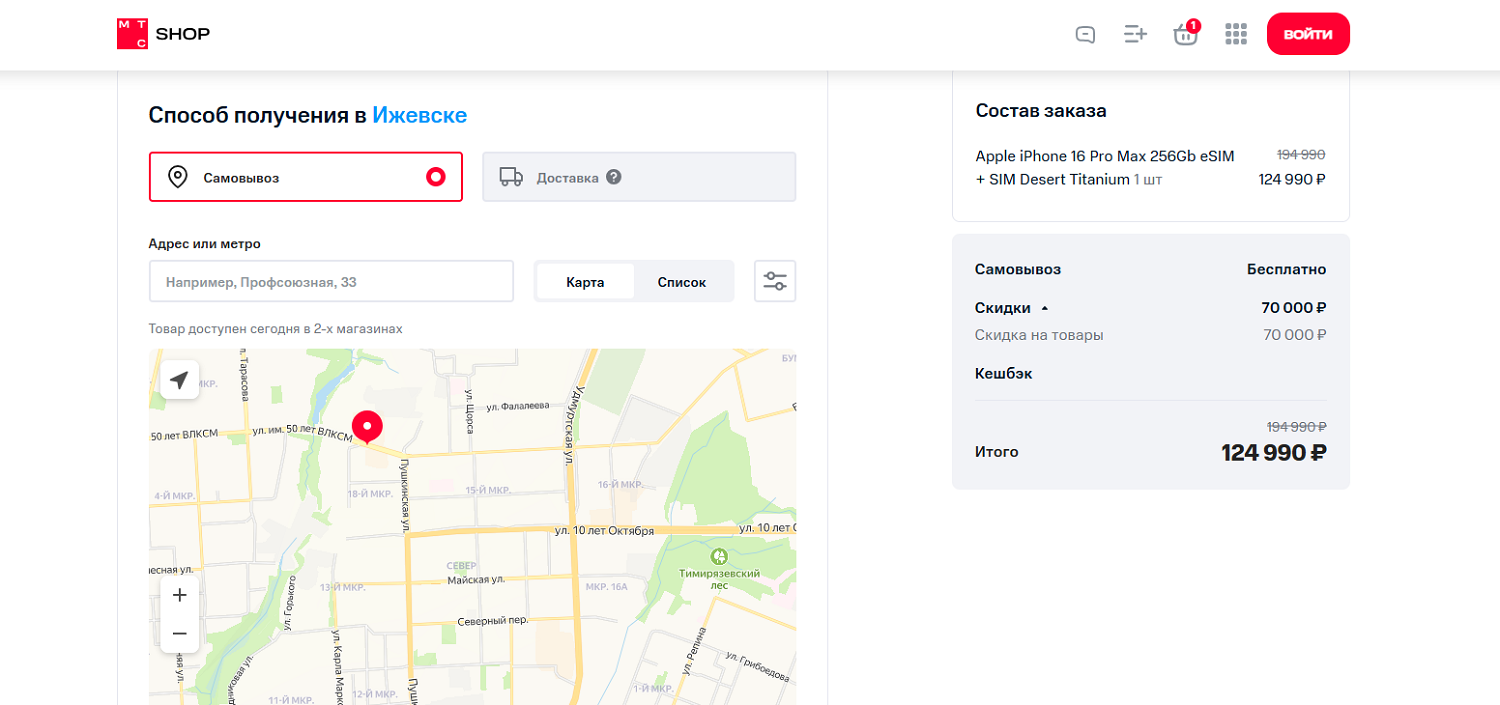Select the Самовывоз pickup option
The image size is (1500, 705).
tap(306, 177)
